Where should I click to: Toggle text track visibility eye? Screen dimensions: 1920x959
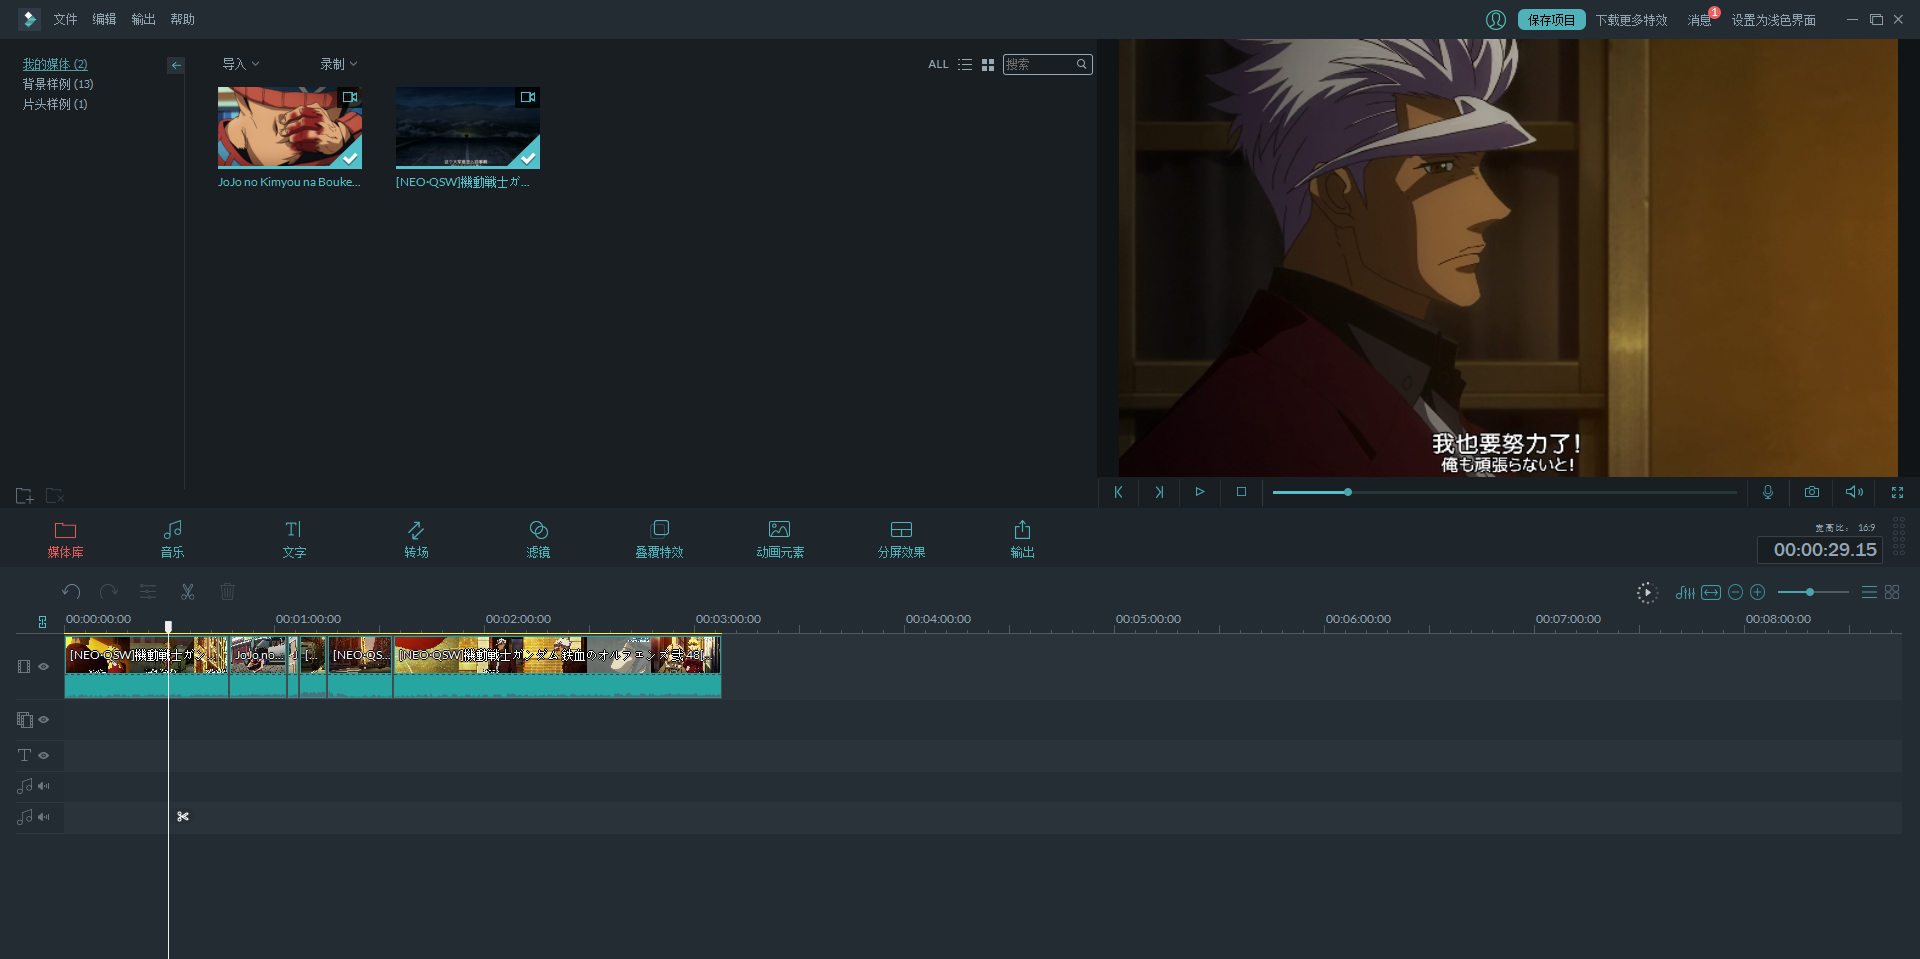[44, 756]
